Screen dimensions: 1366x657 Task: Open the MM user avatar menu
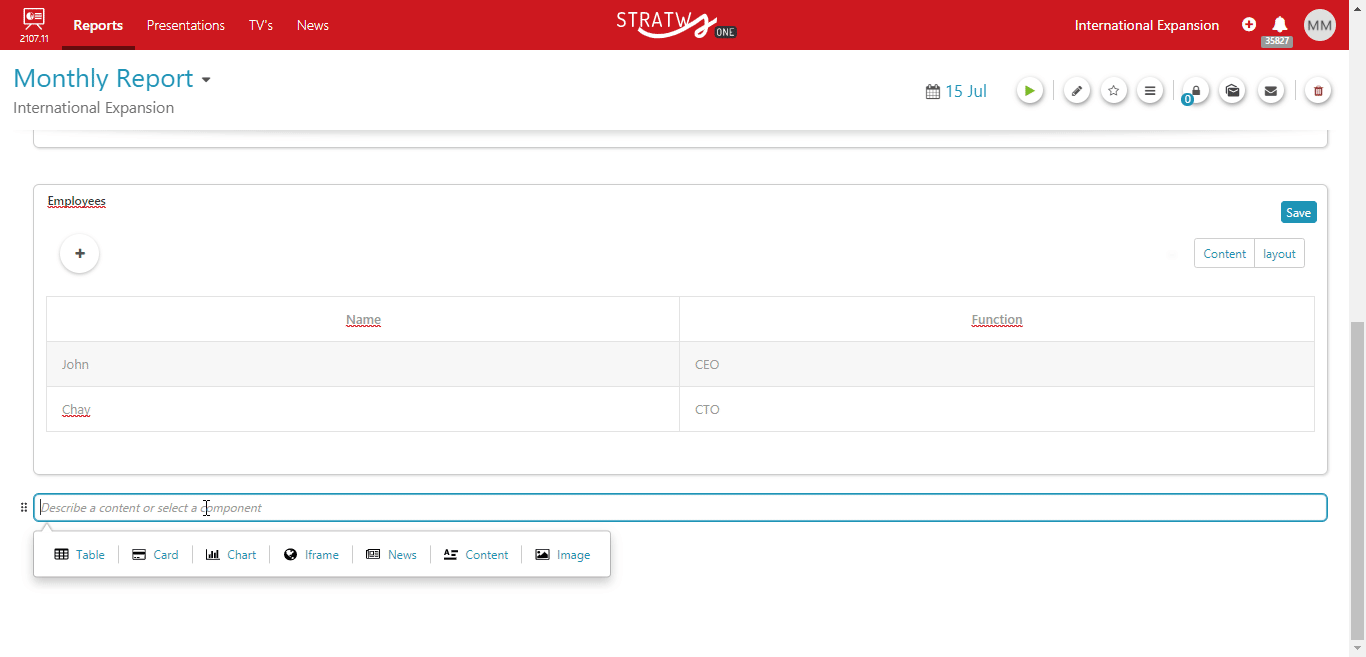click(1320, 25)
